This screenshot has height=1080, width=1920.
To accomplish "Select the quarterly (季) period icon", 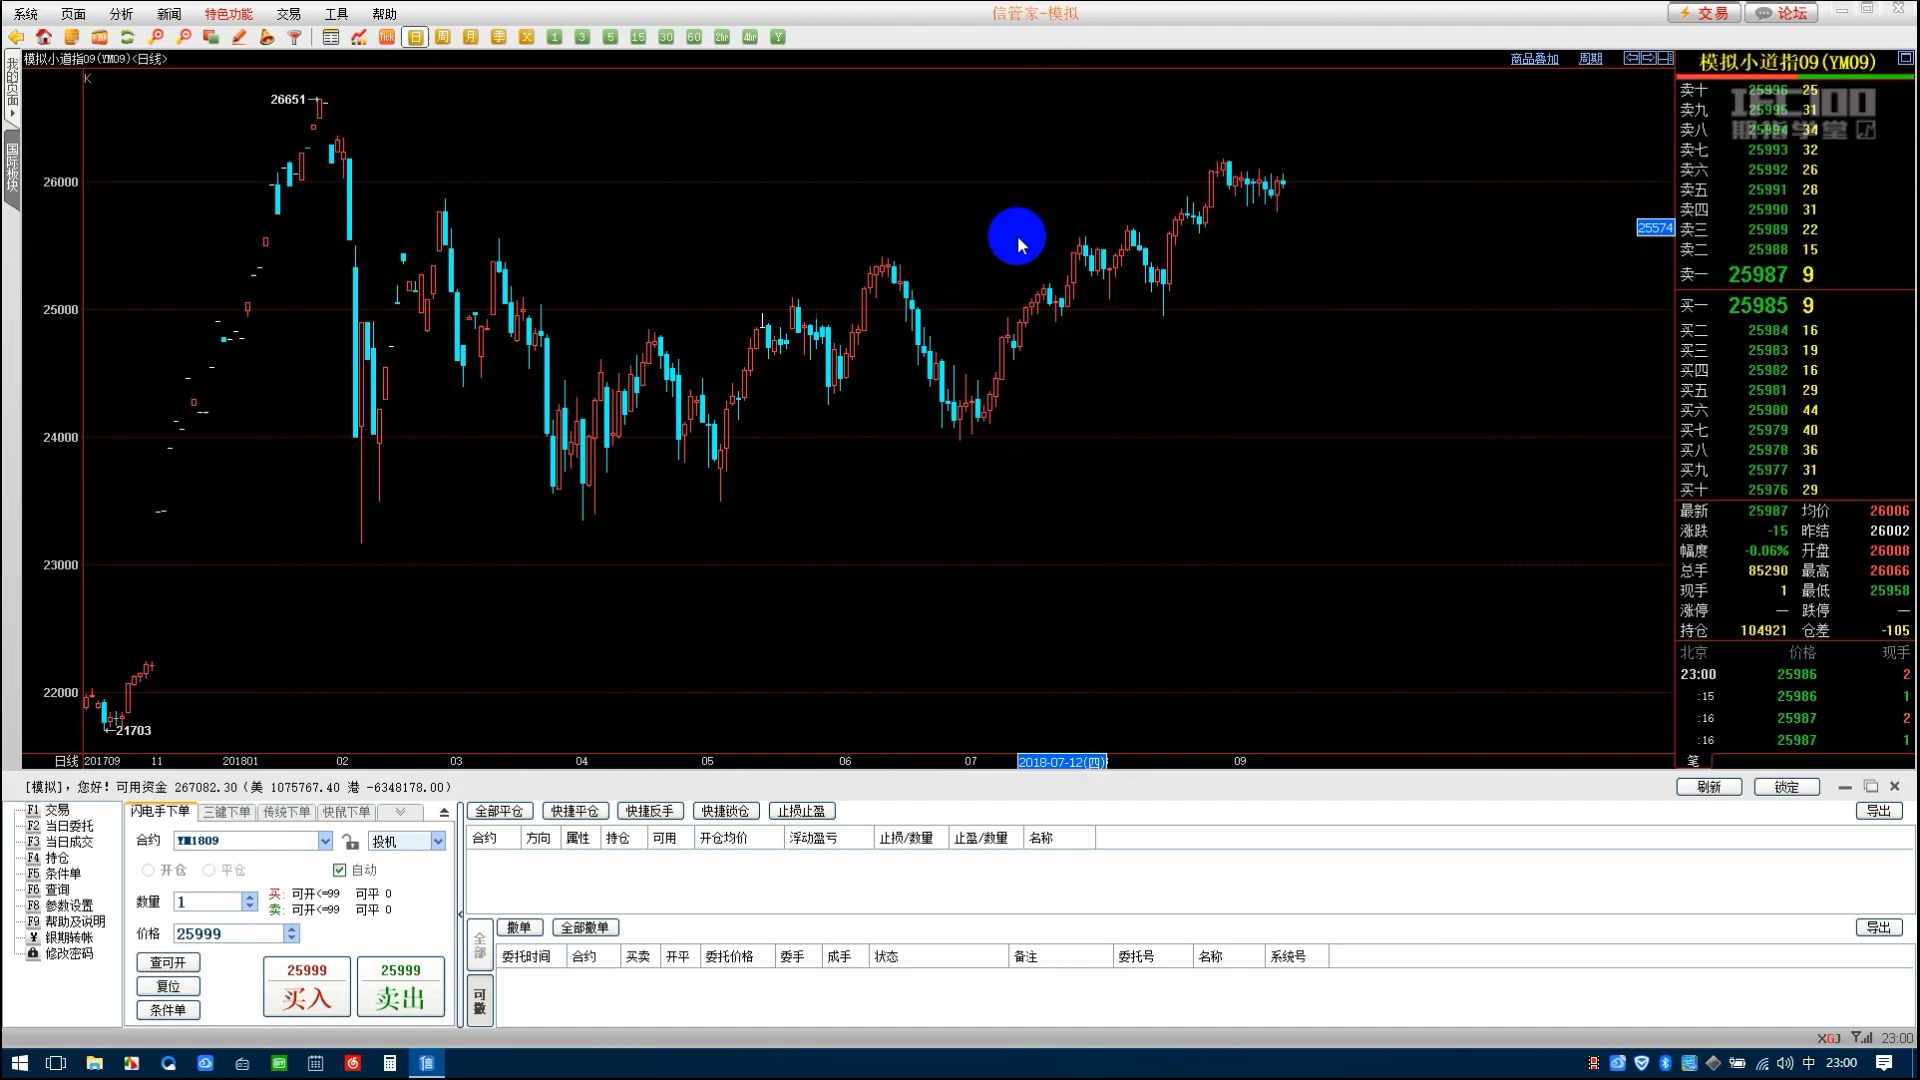I will pyautogui.click(x=499, y=37).
